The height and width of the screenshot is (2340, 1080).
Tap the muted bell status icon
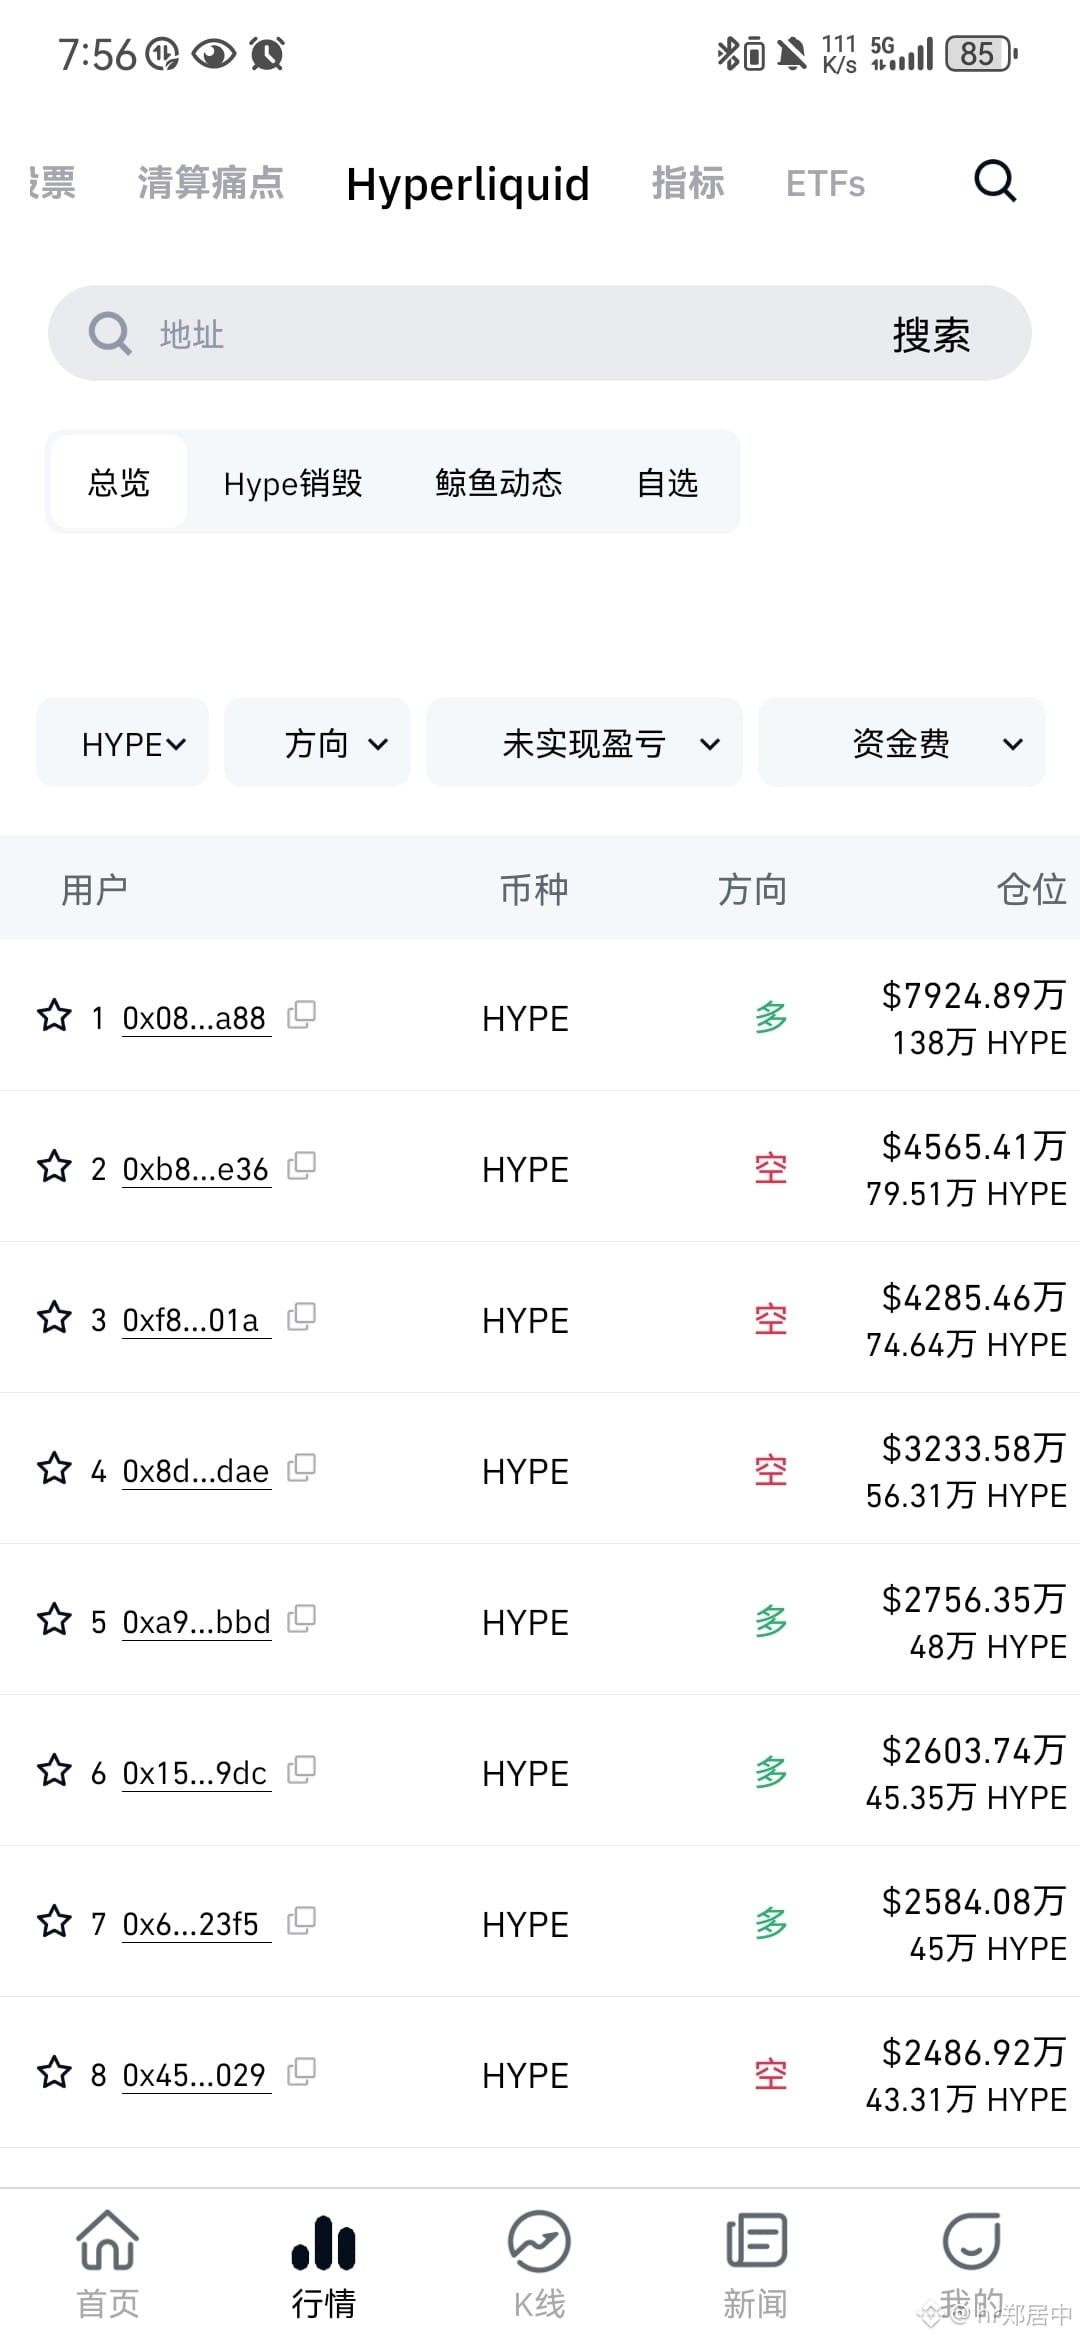click(x=792, y=53)
